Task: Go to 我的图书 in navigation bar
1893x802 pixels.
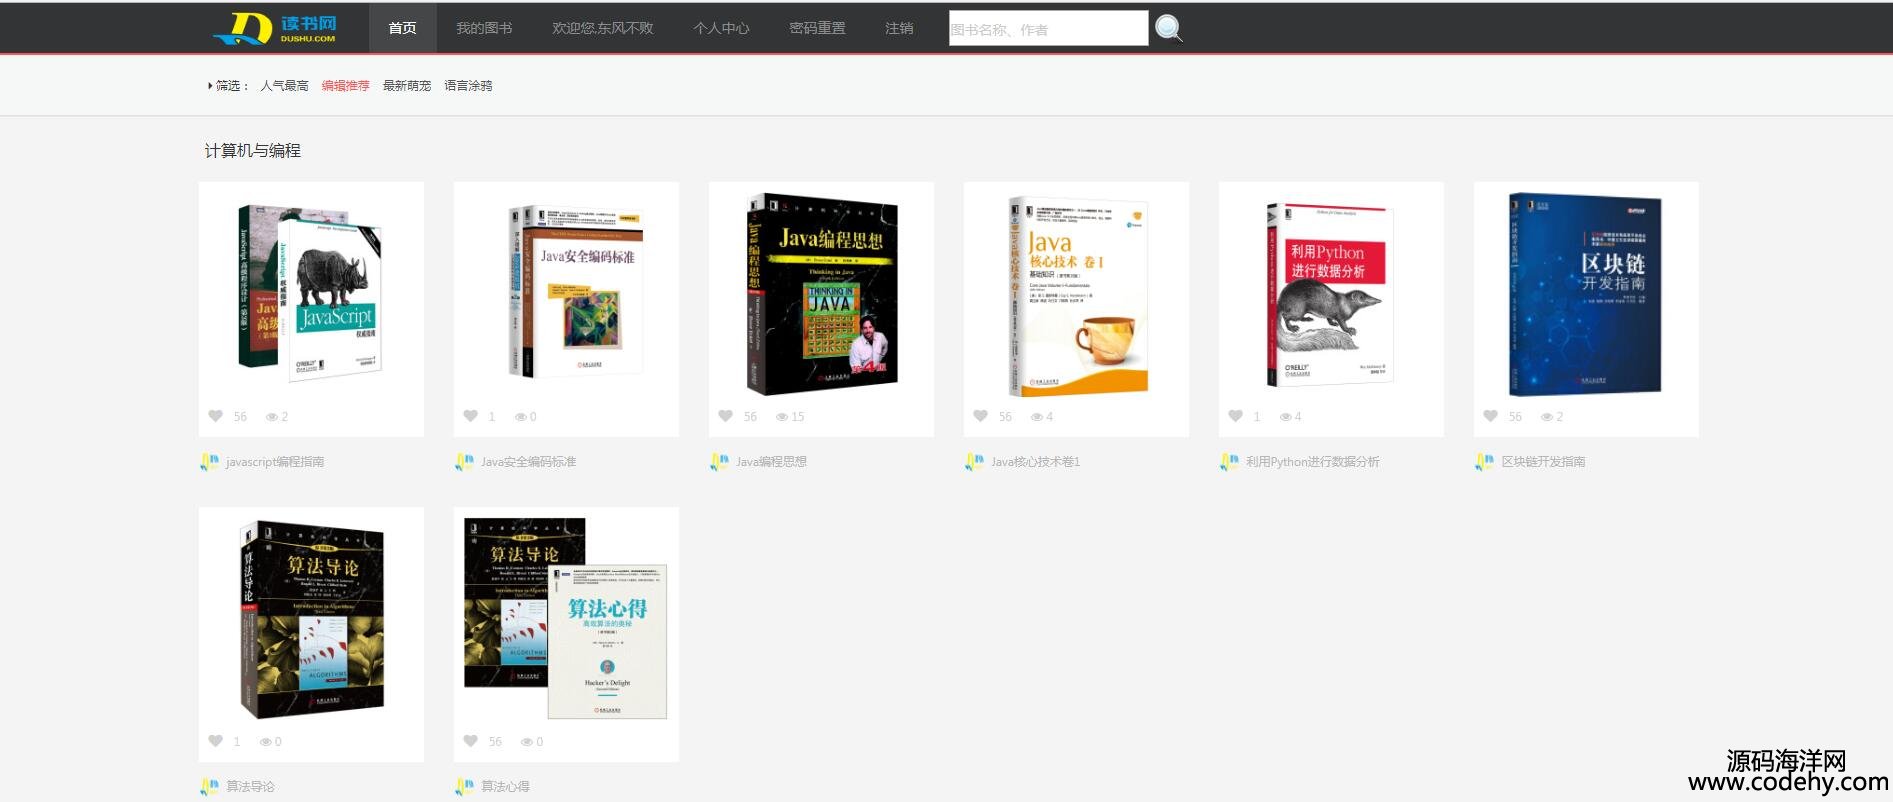Action: tap(484, 28)
